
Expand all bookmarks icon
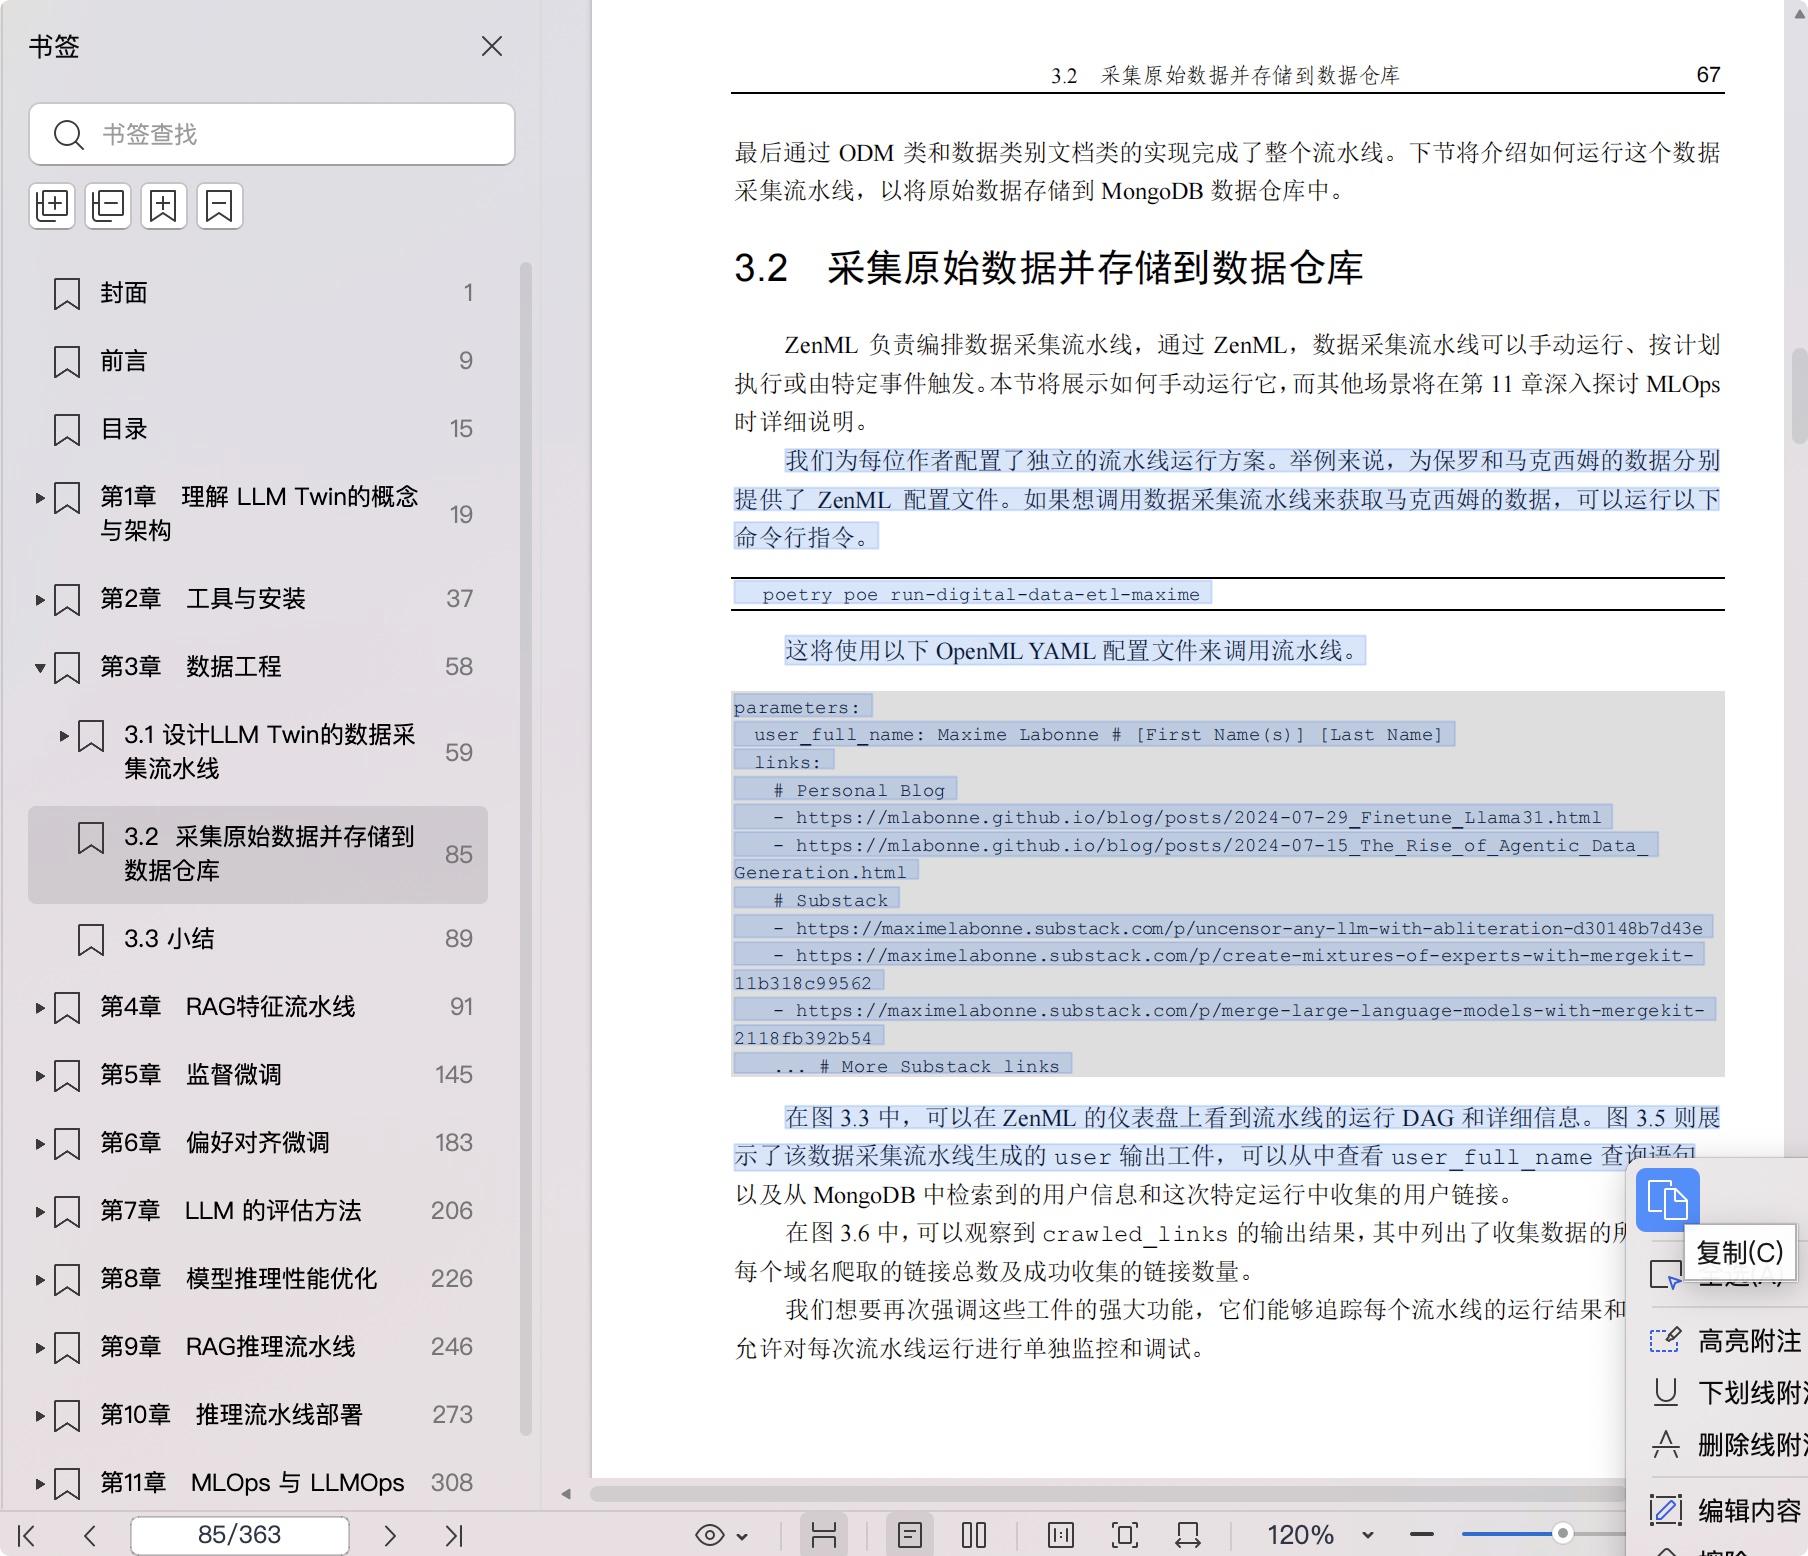coord(52,206)
